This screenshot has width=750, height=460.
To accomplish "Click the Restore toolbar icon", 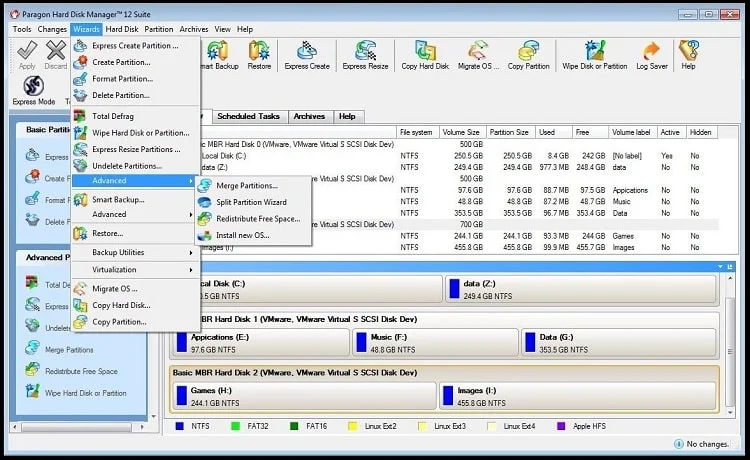I will point(259,51).
